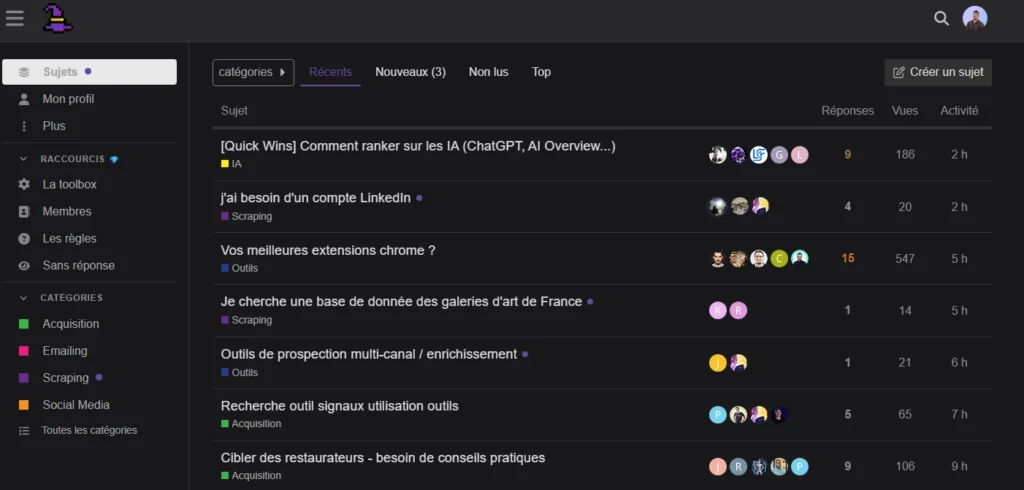
Task: Click the 7 h activity for signaux topic
Action: 959,414
